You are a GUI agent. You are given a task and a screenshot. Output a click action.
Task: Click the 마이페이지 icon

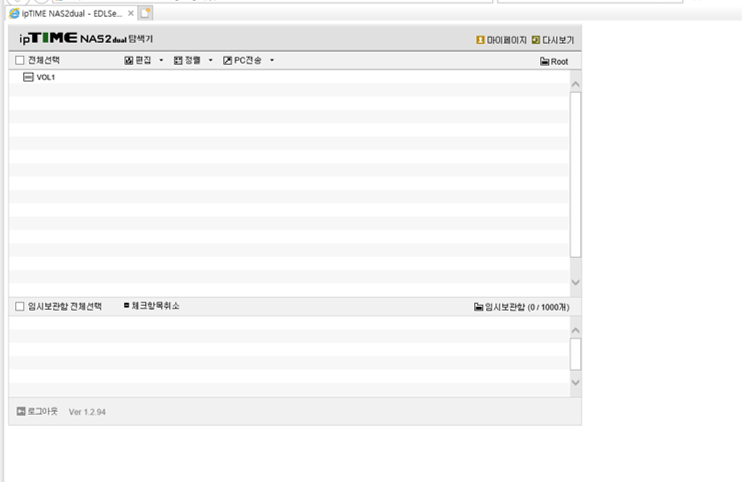coord(480,40)
